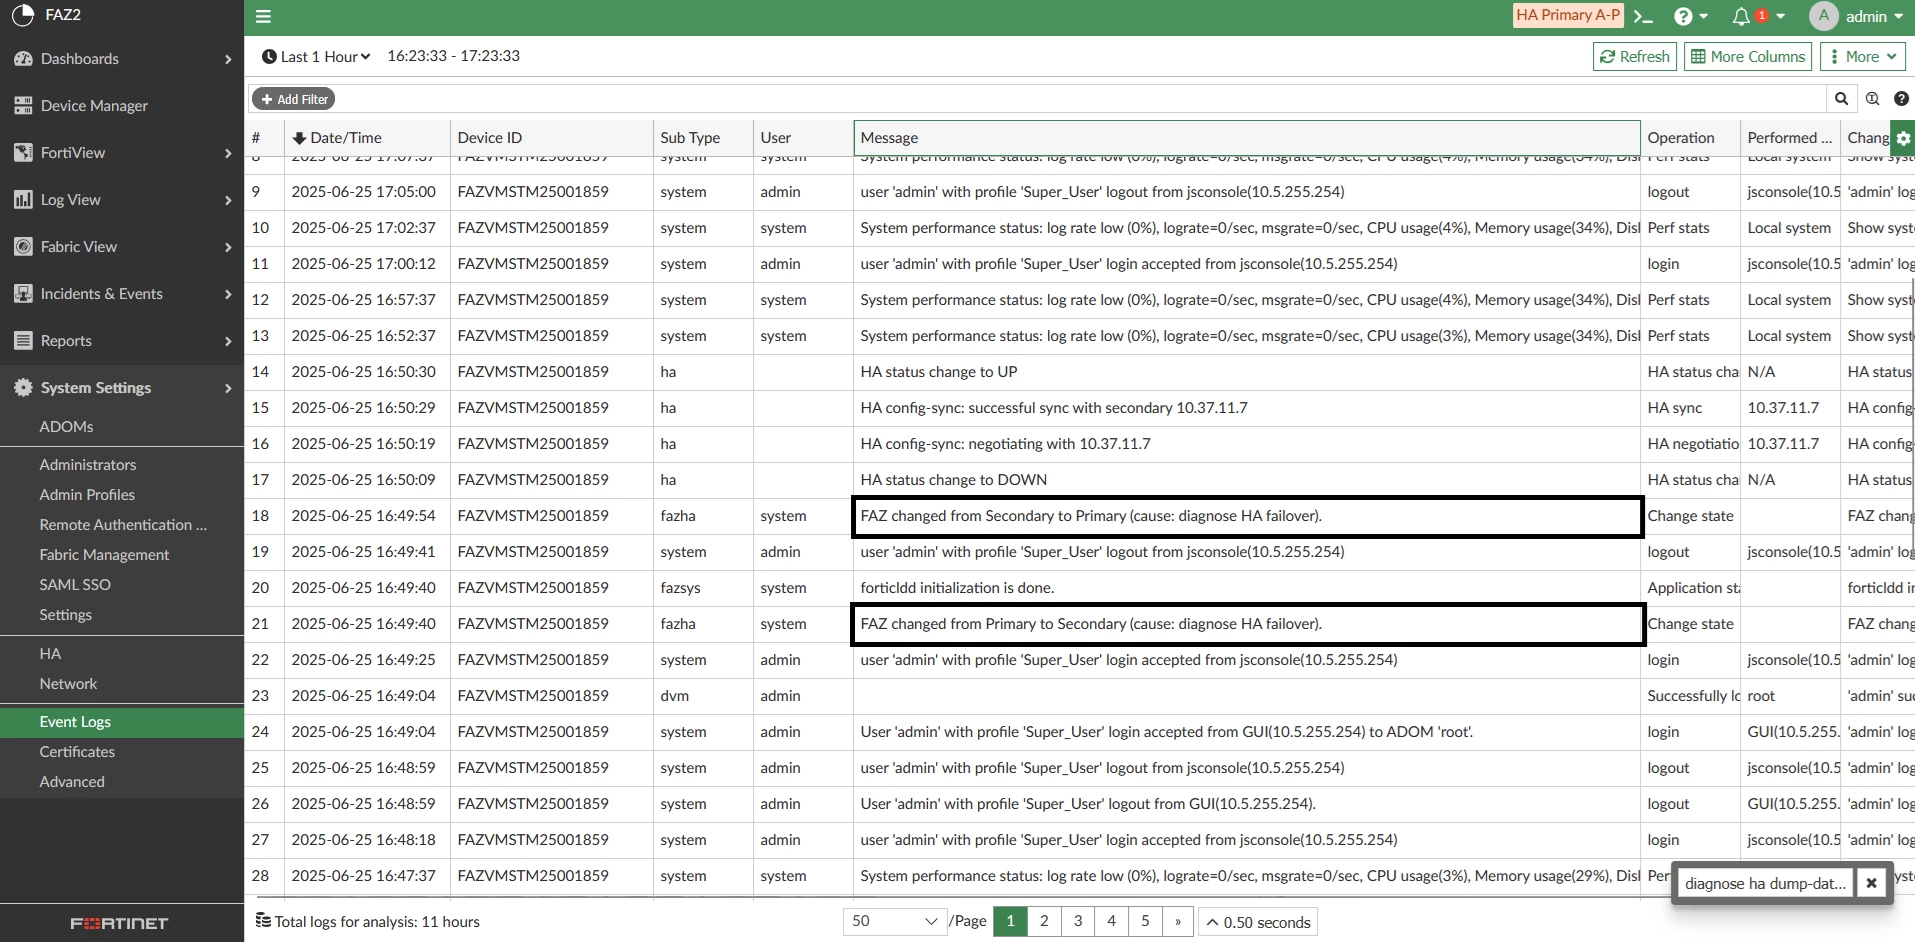Open Advanced menu item

72,782
